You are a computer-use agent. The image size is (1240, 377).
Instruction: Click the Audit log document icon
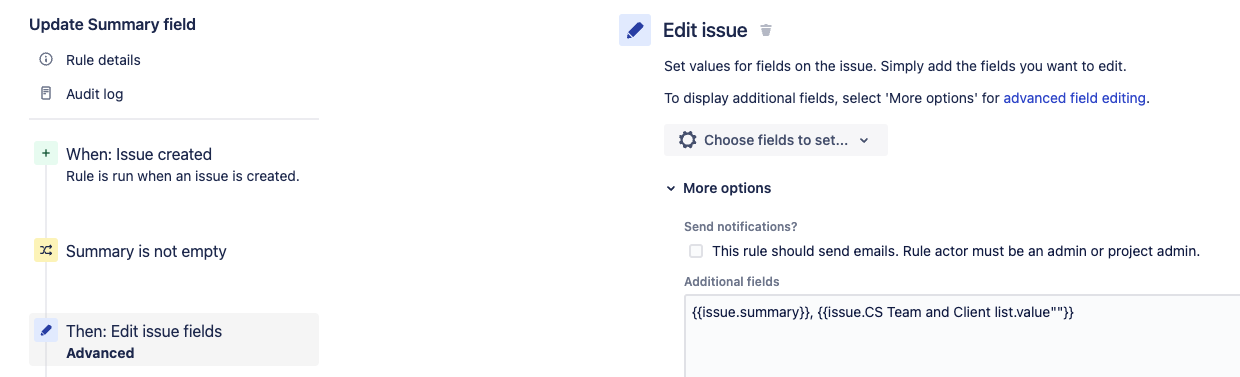(45, 94)
